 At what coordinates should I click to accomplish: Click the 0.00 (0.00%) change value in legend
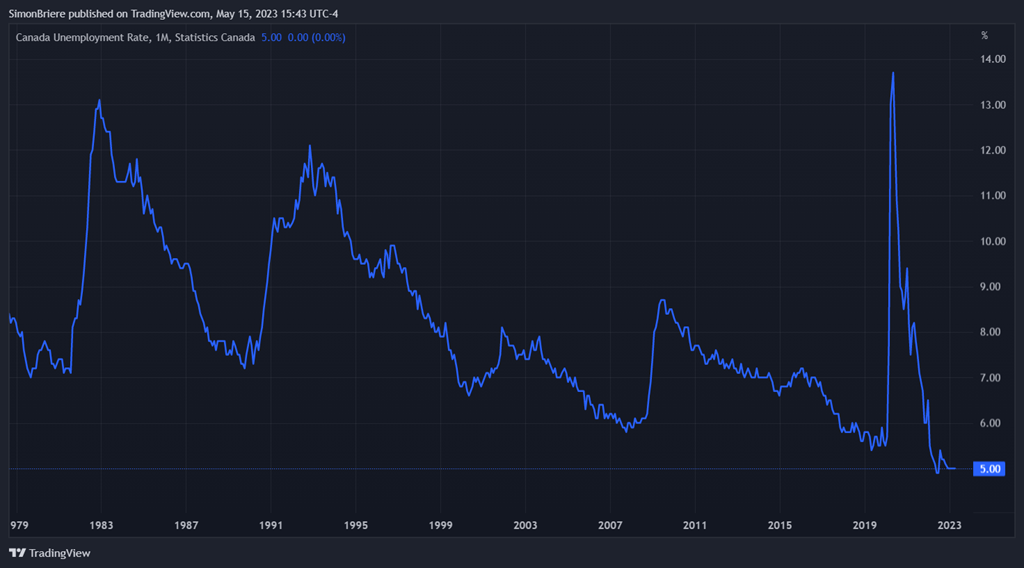(316, 37)
